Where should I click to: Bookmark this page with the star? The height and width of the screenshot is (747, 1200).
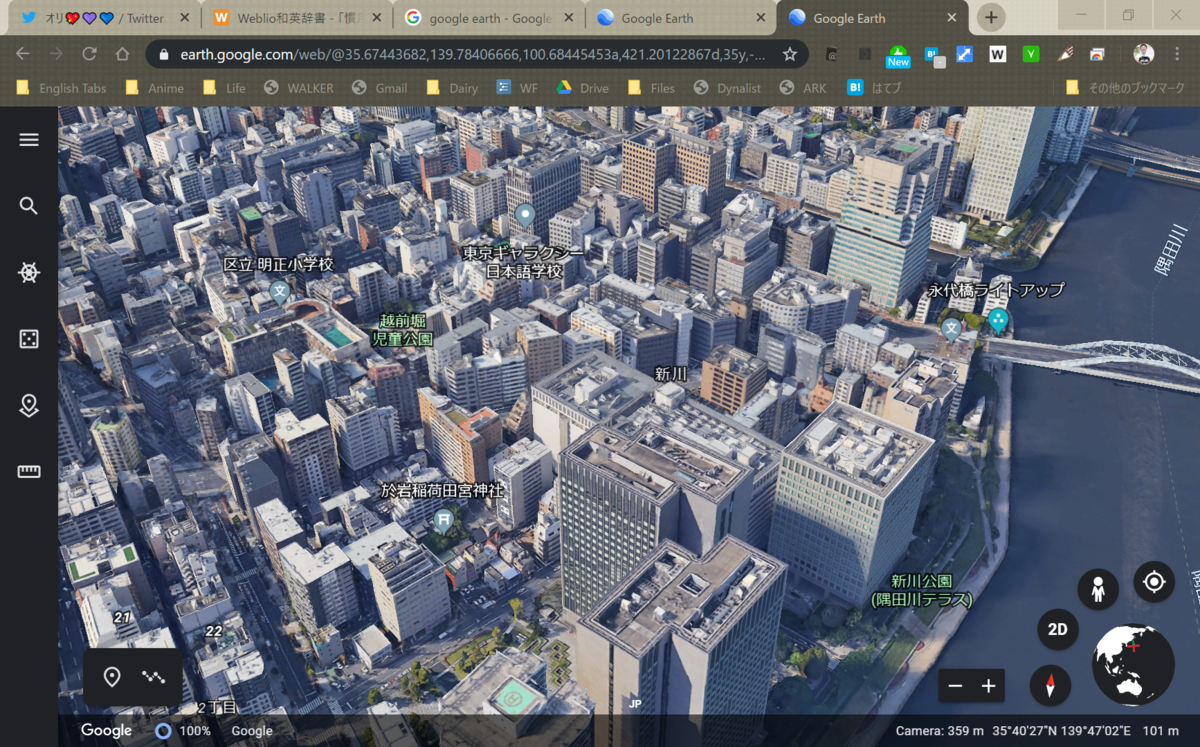point(790,54)
